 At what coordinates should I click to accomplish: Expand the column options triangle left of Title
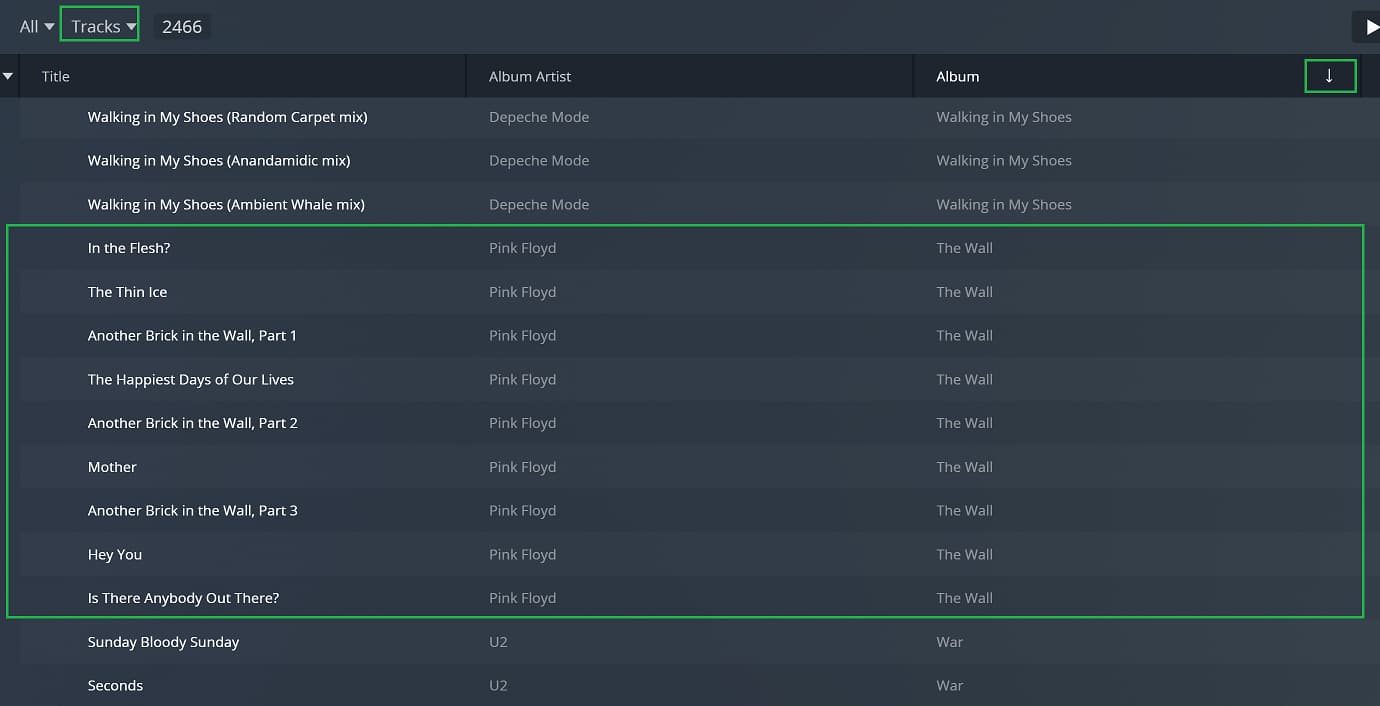[8, 76]
